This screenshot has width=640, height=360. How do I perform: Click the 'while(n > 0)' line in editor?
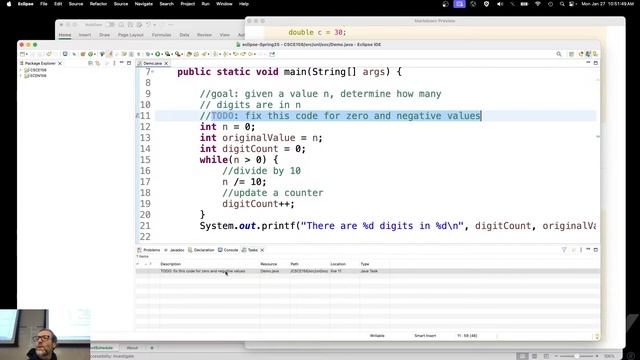pos(239,160)
